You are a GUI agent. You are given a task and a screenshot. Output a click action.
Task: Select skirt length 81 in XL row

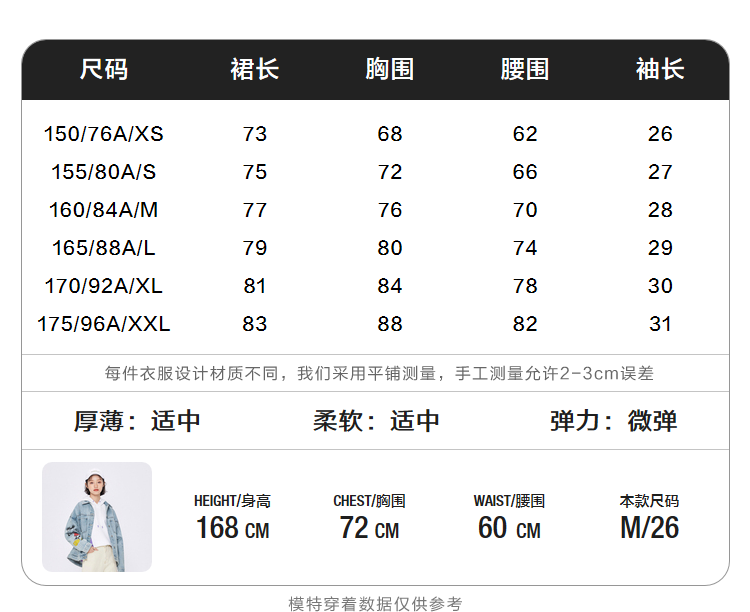254,286
